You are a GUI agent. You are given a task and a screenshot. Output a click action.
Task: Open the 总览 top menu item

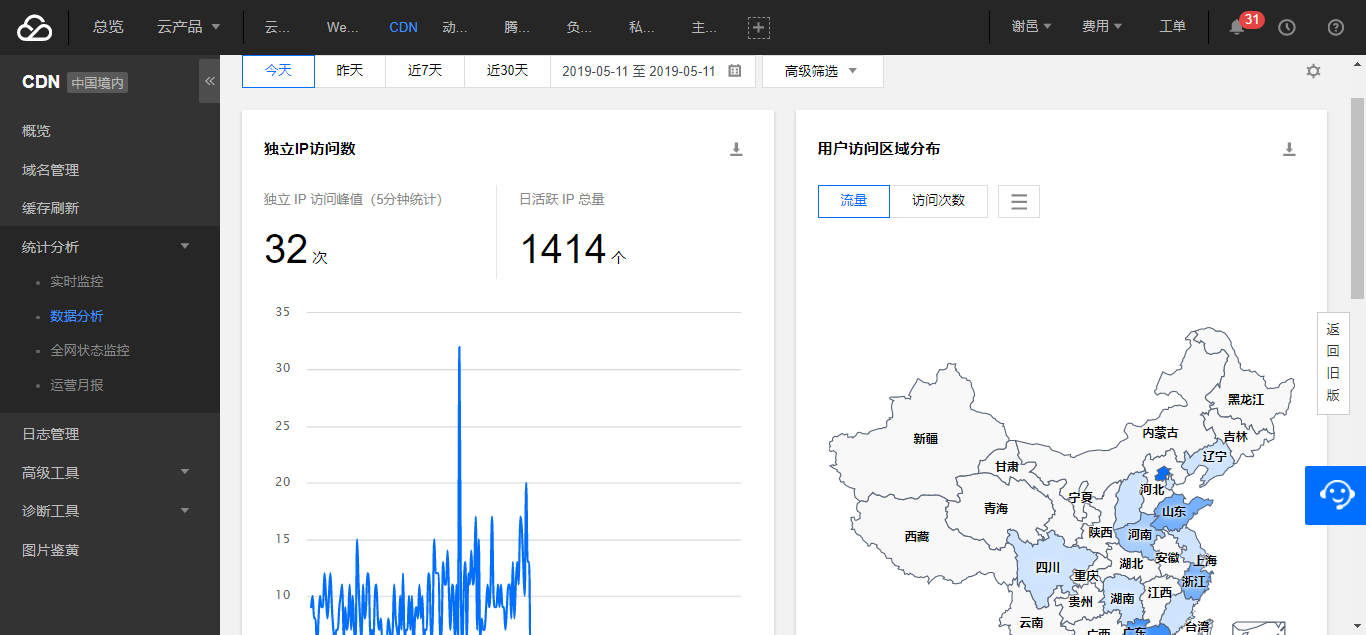point(108,27)
